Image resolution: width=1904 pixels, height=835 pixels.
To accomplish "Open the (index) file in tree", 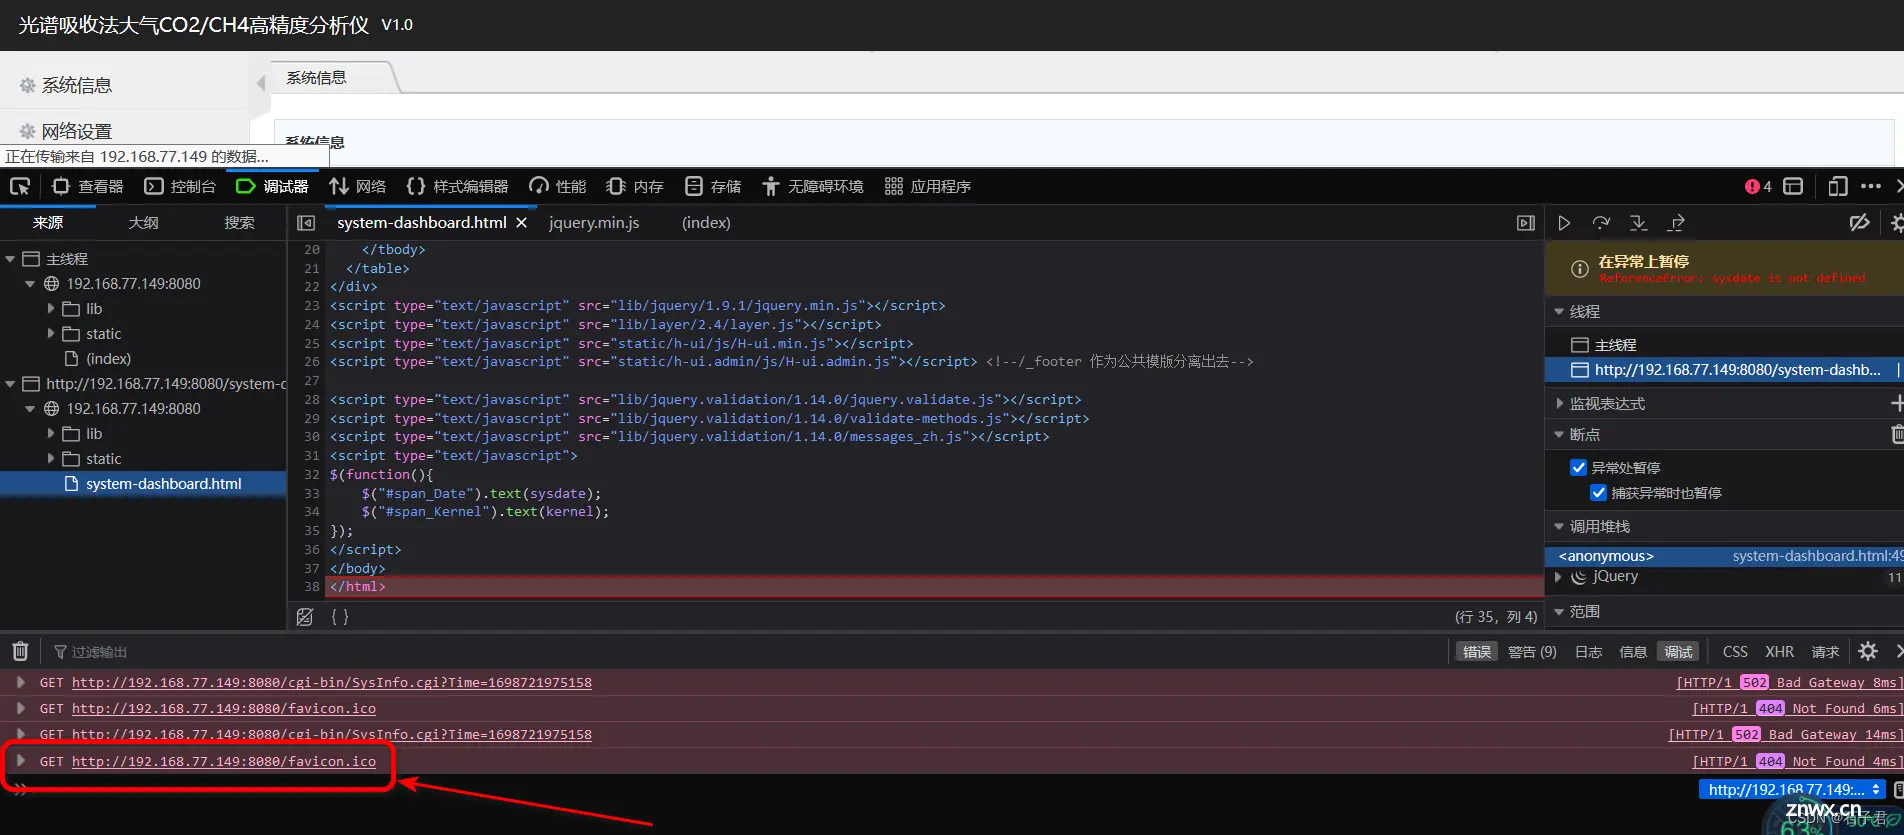I will (108, 359).
